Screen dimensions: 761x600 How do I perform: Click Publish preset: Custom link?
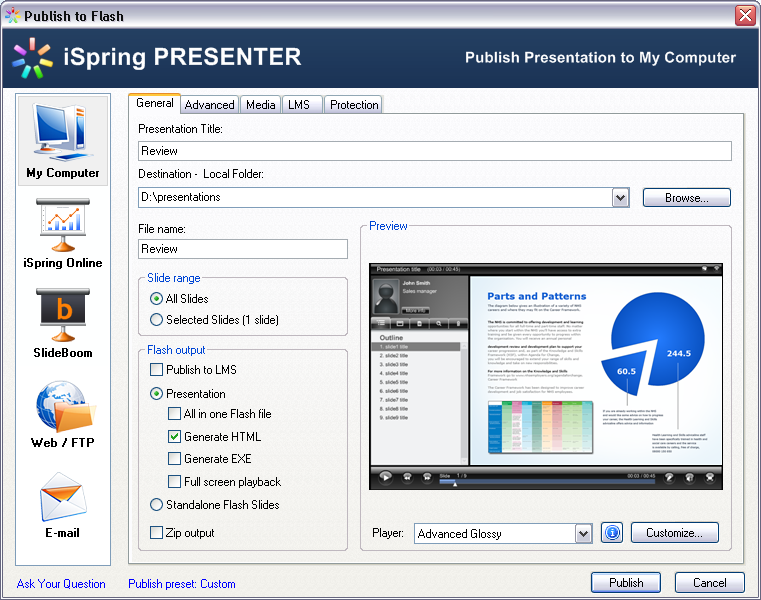[182, 584]
